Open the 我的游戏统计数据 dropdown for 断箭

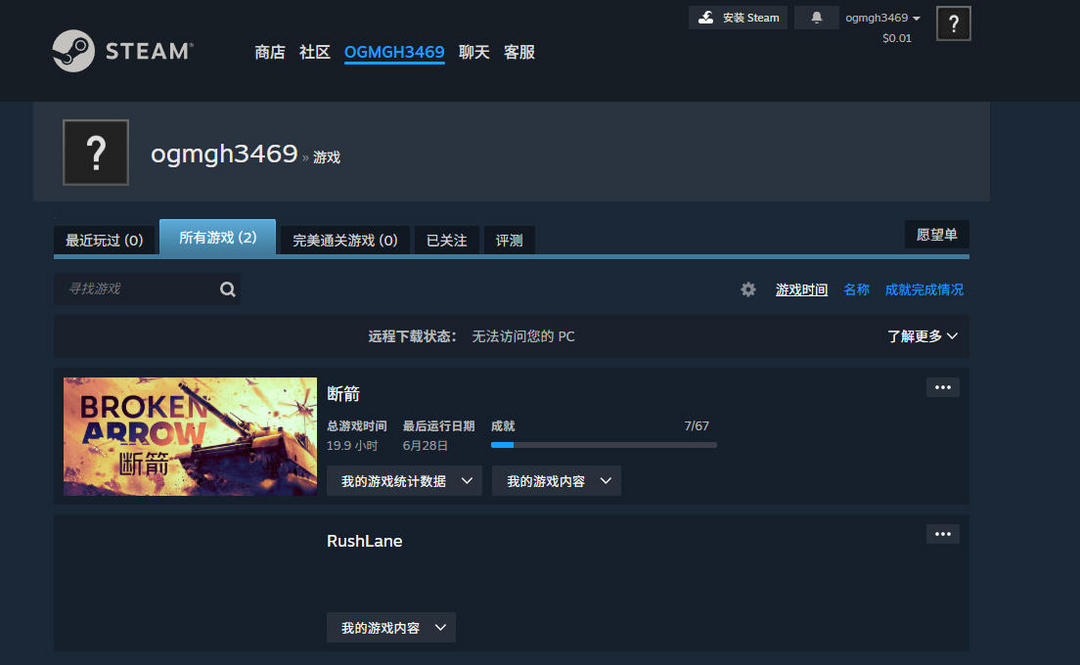click(x=404, y=480)
